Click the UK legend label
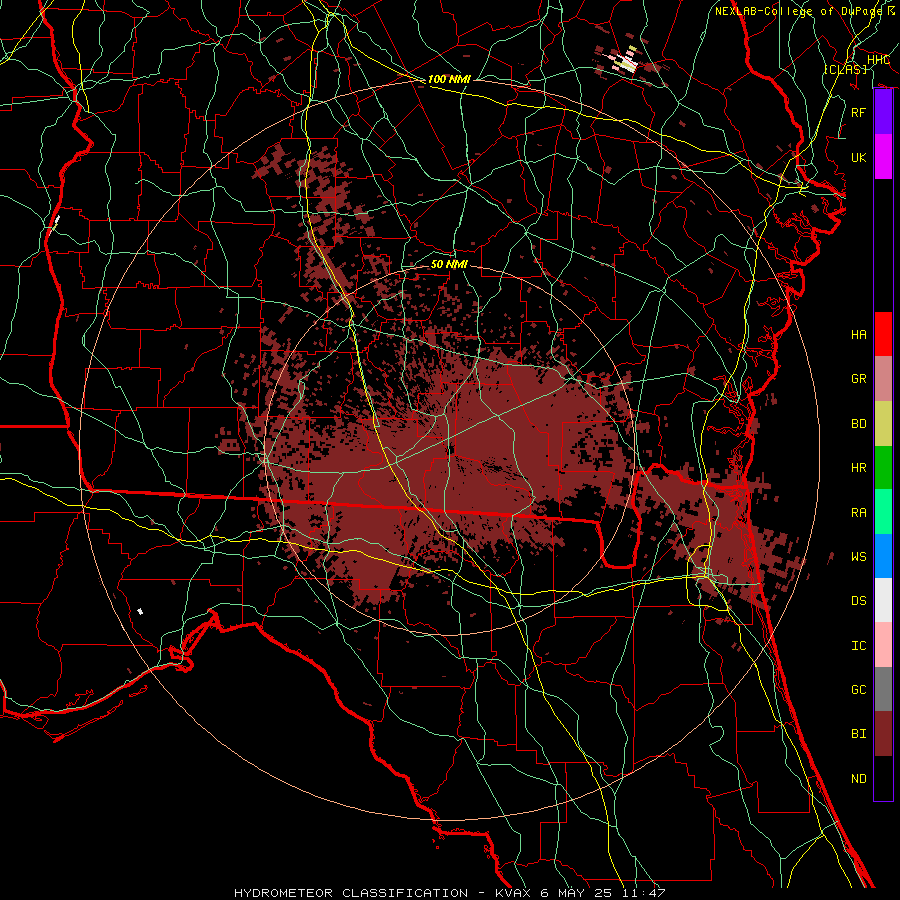This screenshot has height=900, width=900. click(x=858, y=157)
